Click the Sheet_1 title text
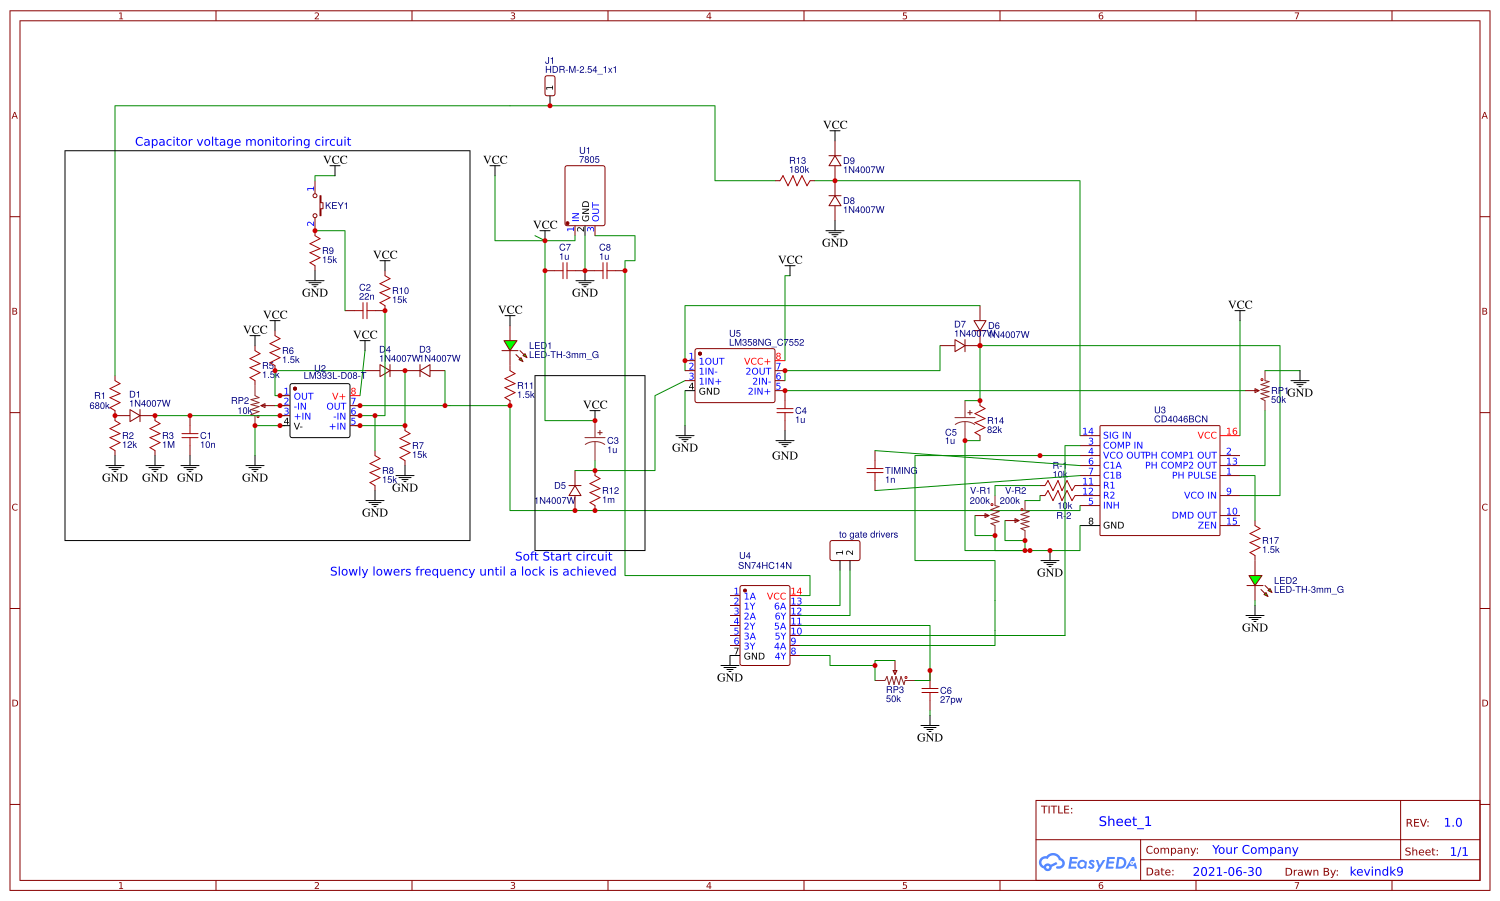The image size is (1500, 901). coord(1127,821)
